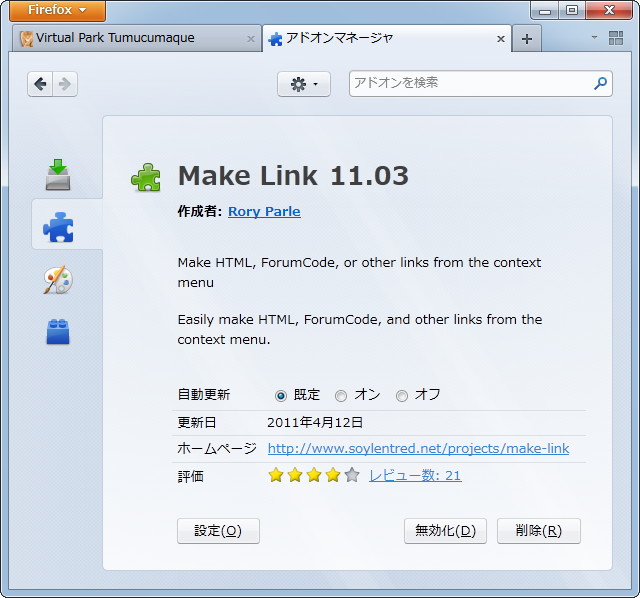Select the オフ auto-update radio button
Viewport: 640px width, 598px height.
tap(402, 396)
